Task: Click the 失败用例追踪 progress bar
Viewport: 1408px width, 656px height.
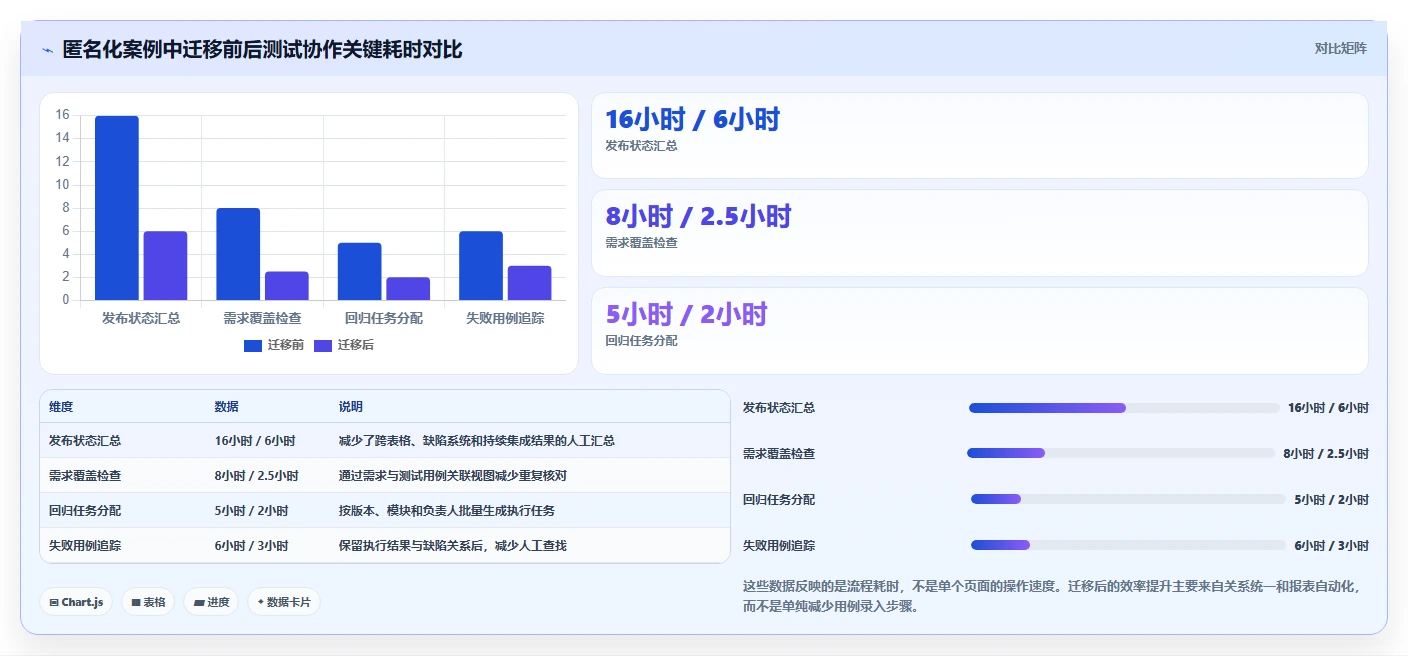Action: tap(1128, 545)
